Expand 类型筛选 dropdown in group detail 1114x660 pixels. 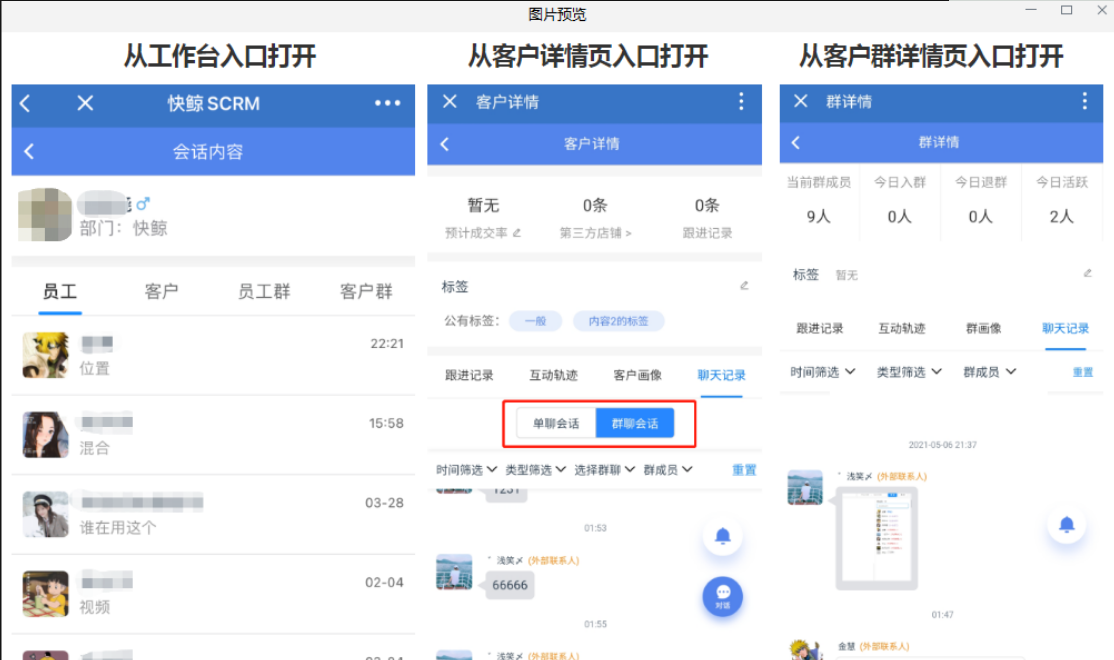909,372
